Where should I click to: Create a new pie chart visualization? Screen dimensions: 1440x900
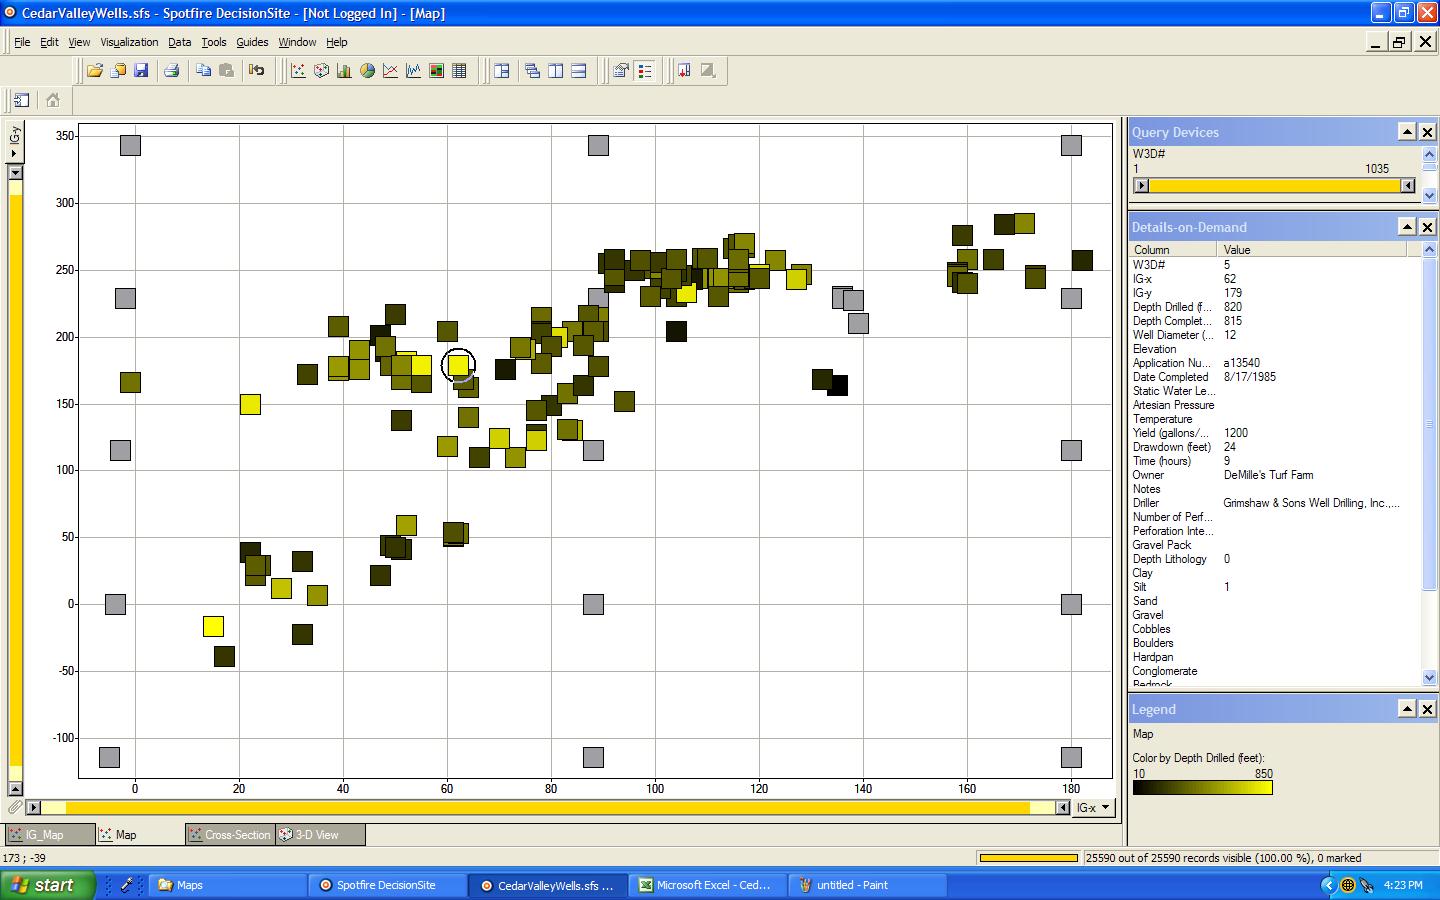[367, 71]
